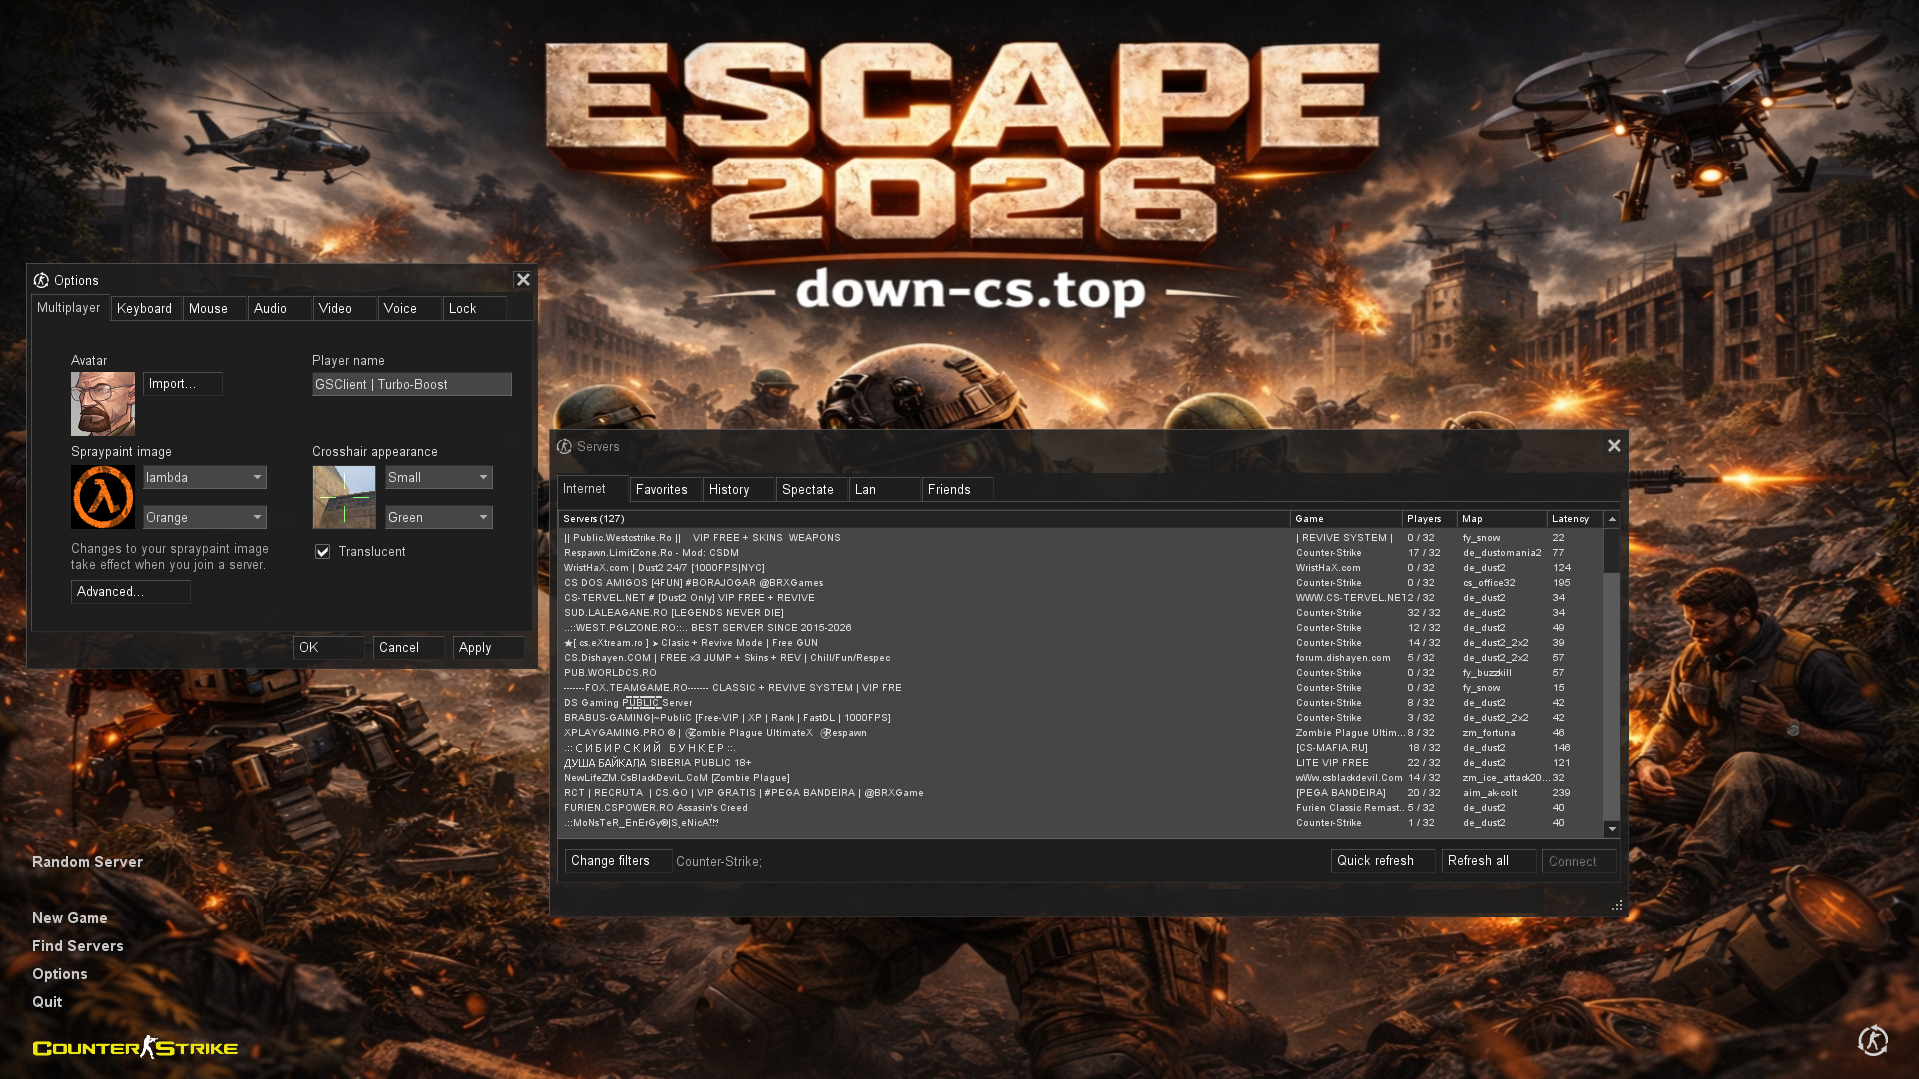Select Find Servers from the main menu
The image size is (1919, 1079).
click(x=77, y=945)
